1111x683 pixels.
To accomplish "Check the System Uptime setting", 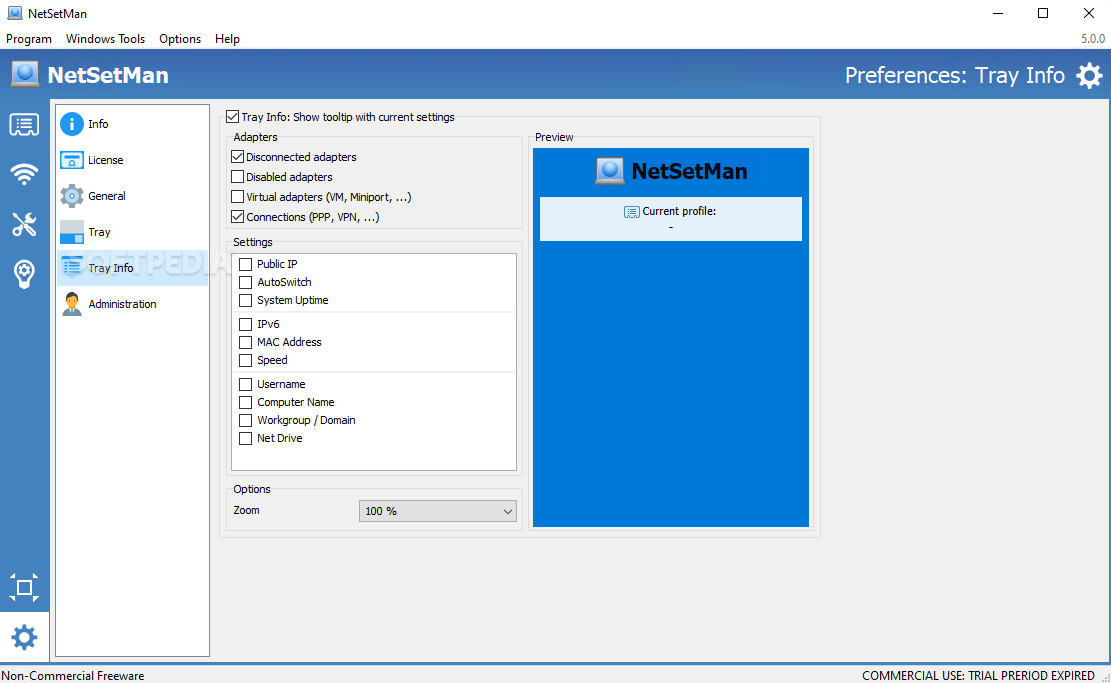I will [x=246, y=300].
